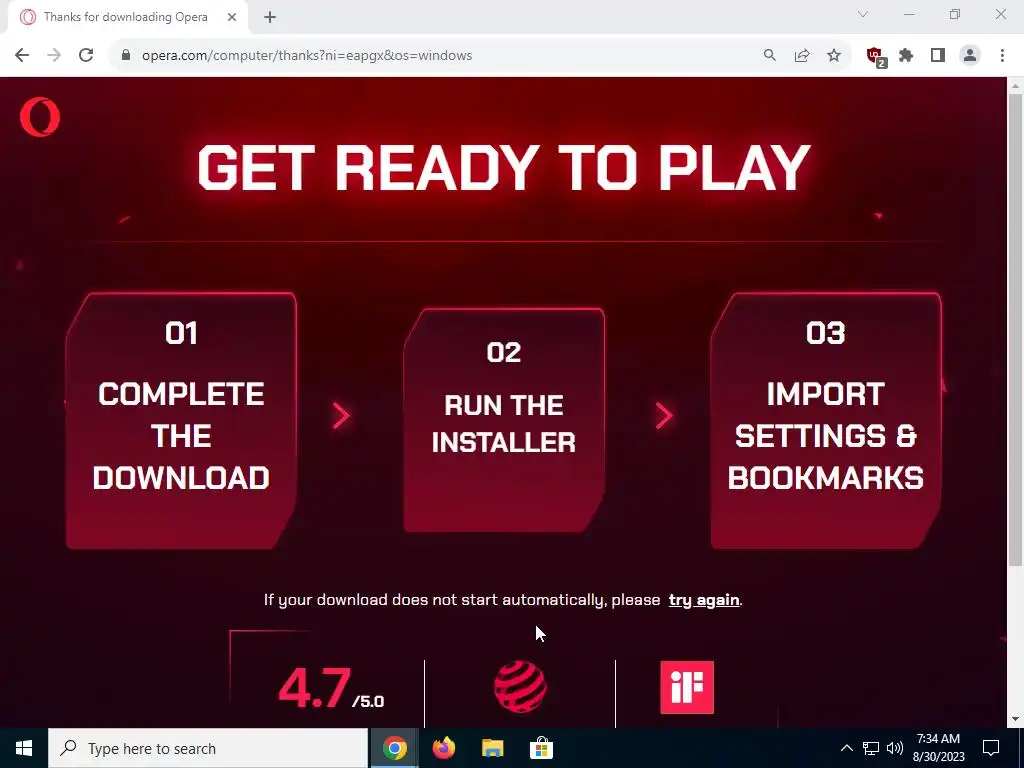Open File Explorer from the taskbar
The image size is (1024, 768).
[x=492, y=748]
